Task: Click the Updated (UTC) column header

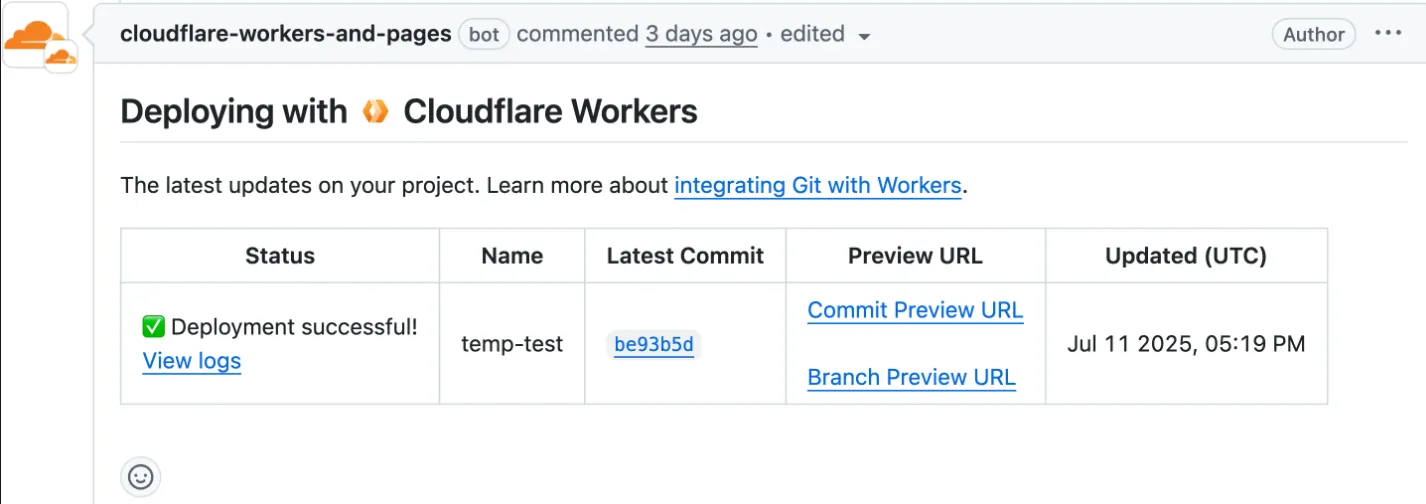Action: pos(1185,256)
